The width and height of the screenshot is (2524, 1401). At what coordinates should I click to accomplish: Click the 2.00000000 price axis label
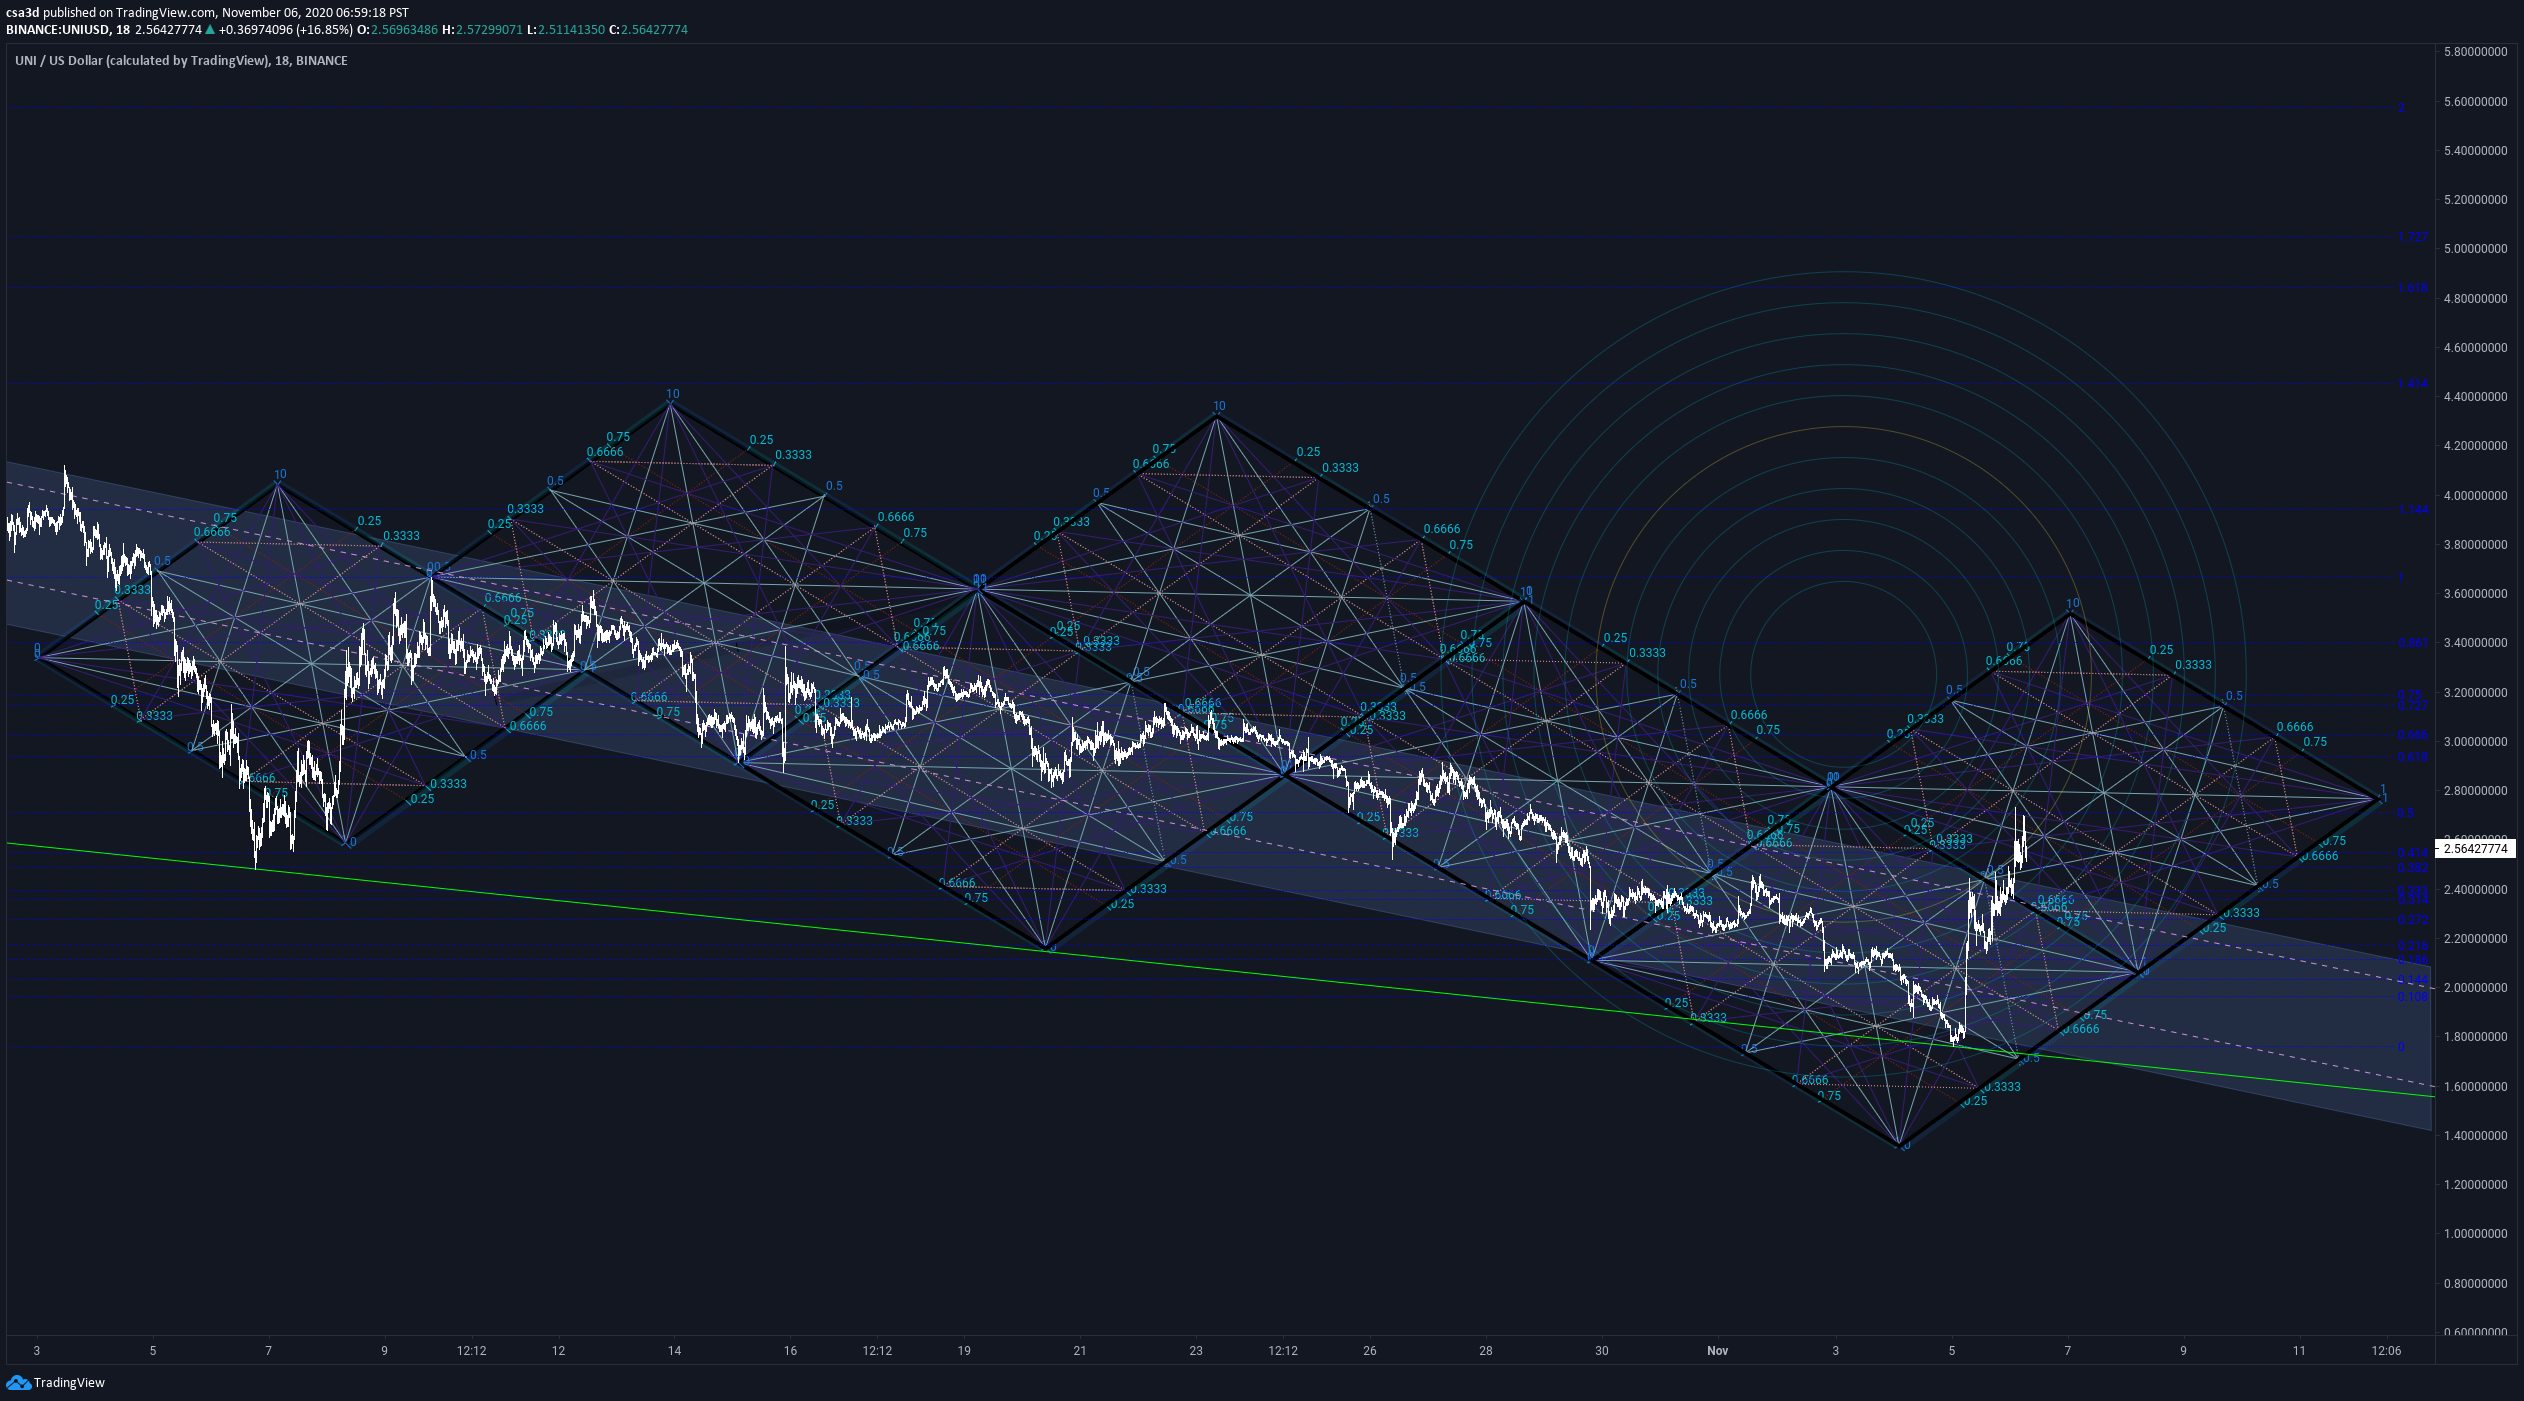pyautogui.click(x=2476, y=988)
